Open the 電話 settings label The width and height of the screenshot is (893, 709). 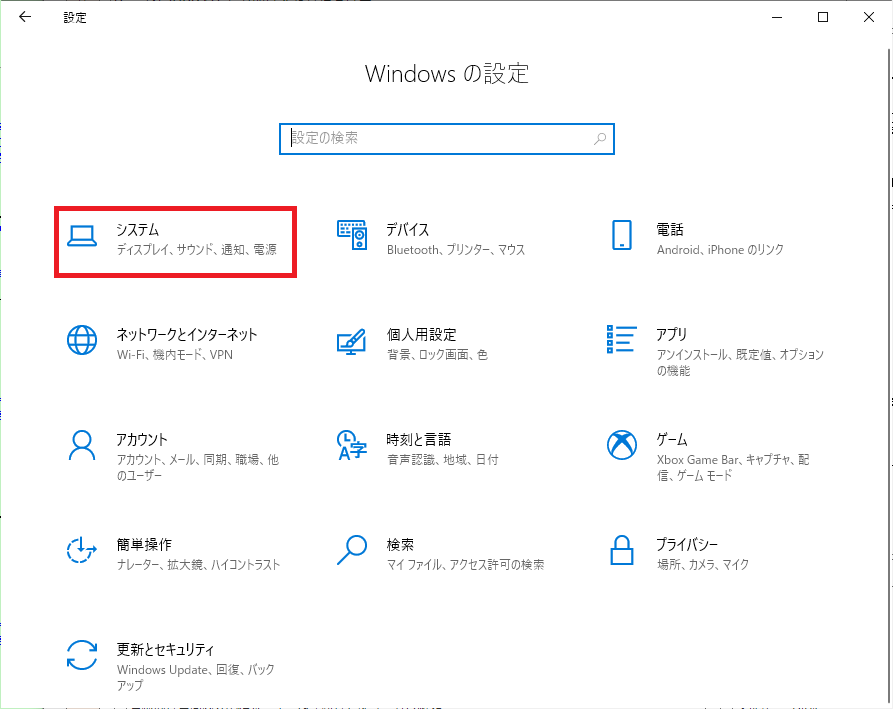pos(670,229)
